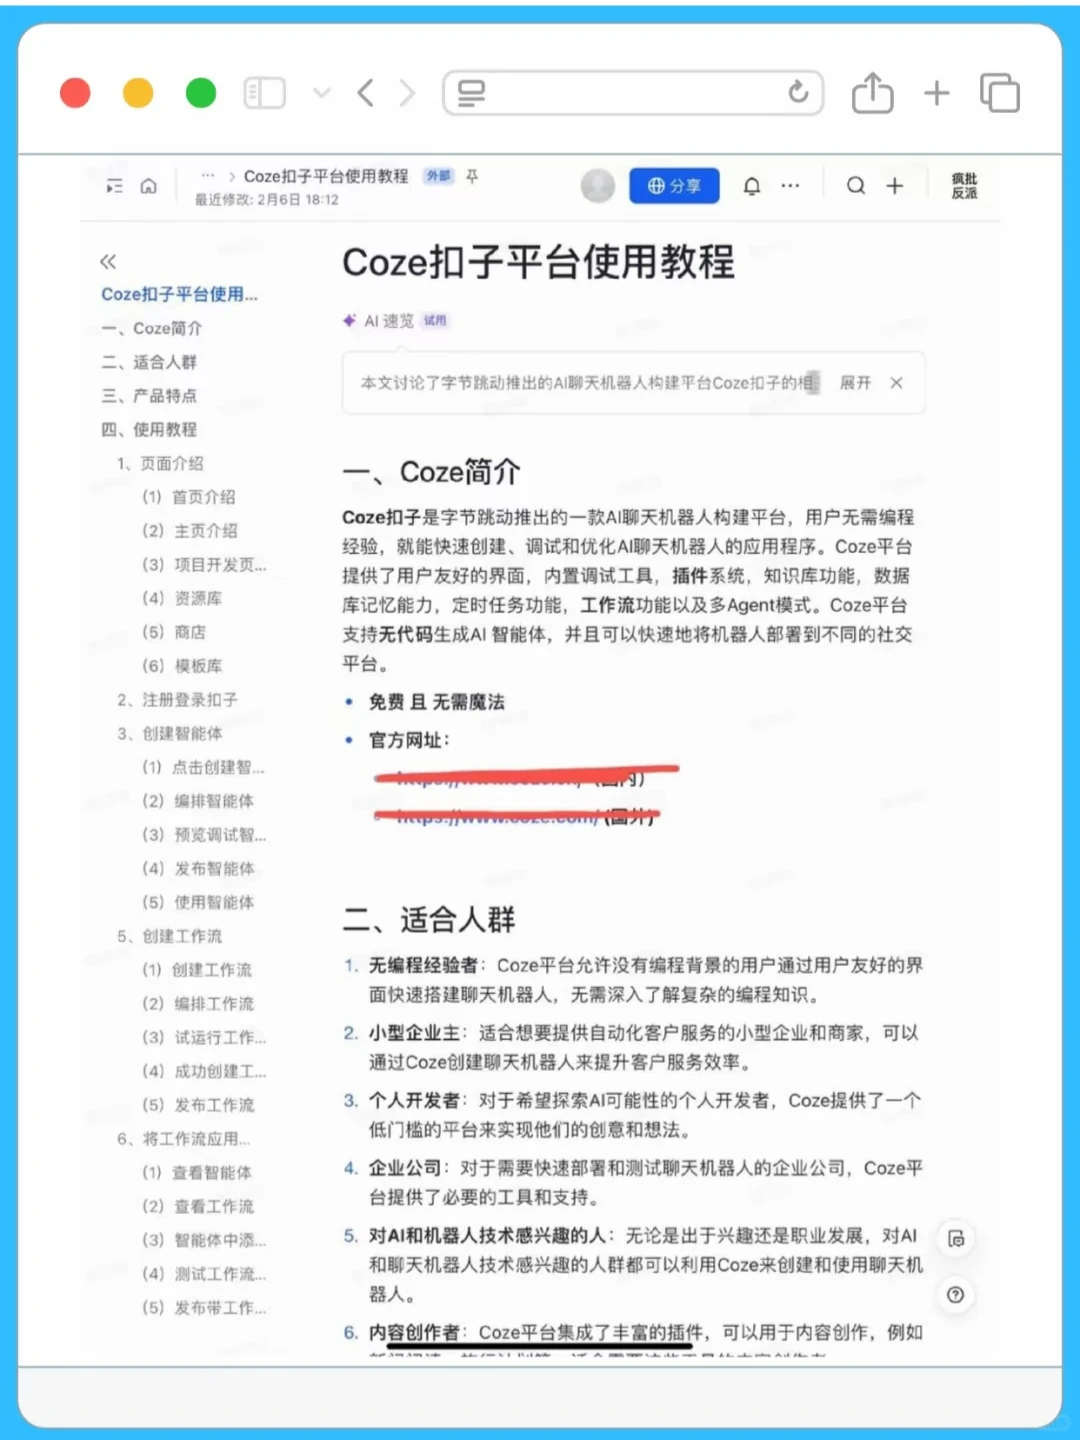Show the browser tab overview icon
This screenshot has height=1440, width=1080.
(999, 93)
